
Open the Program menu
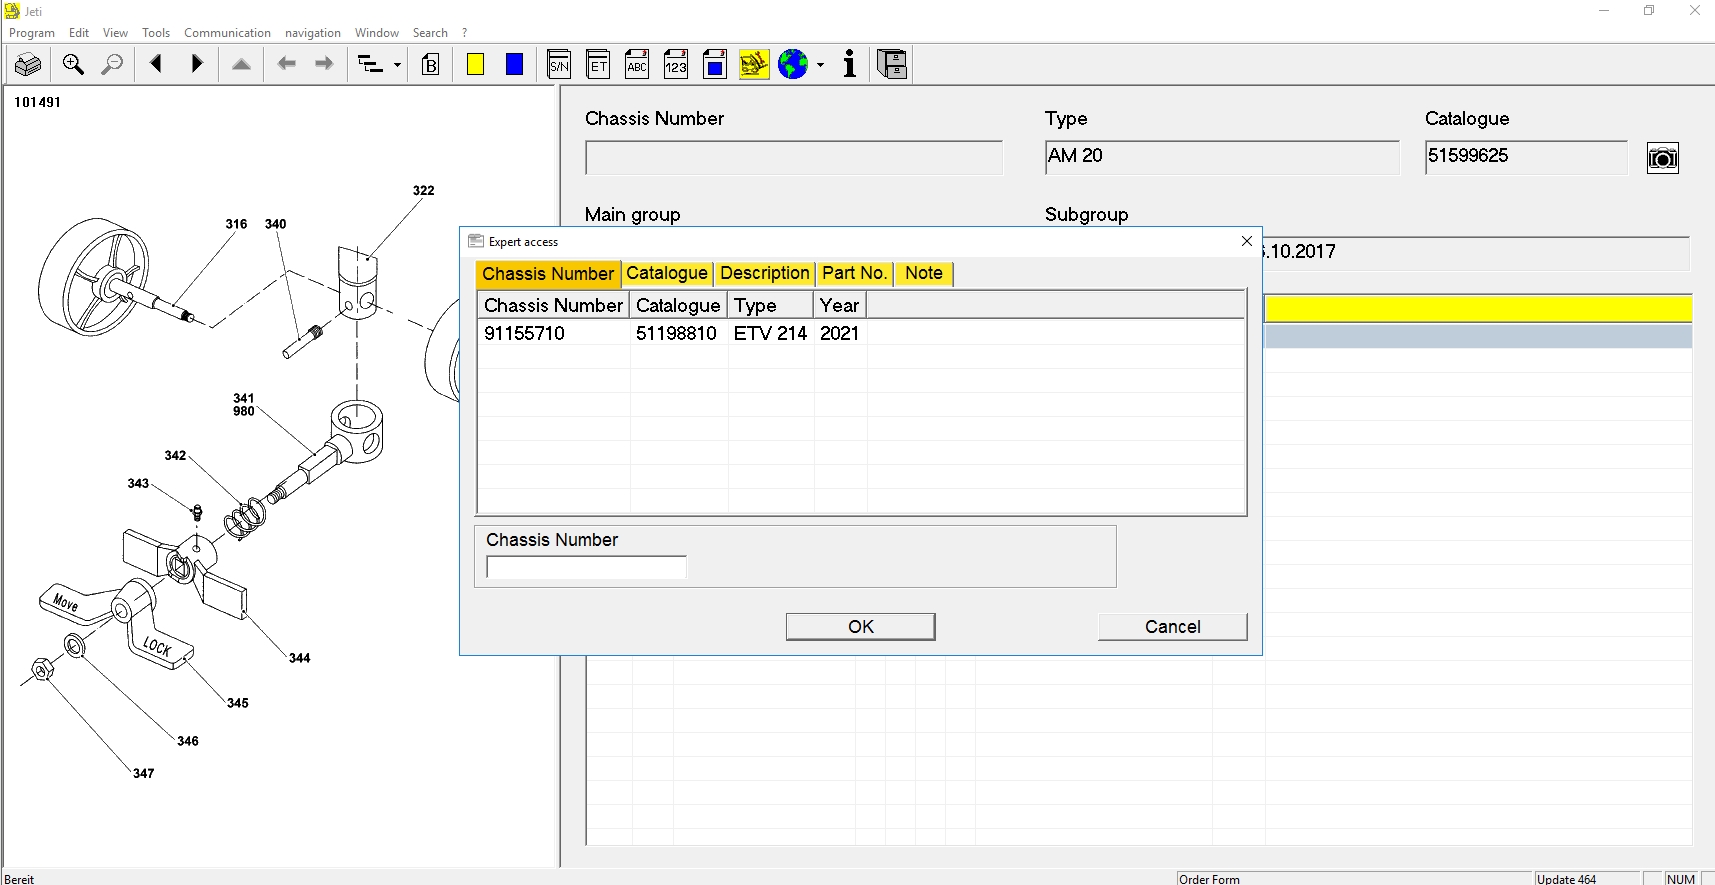32,33
